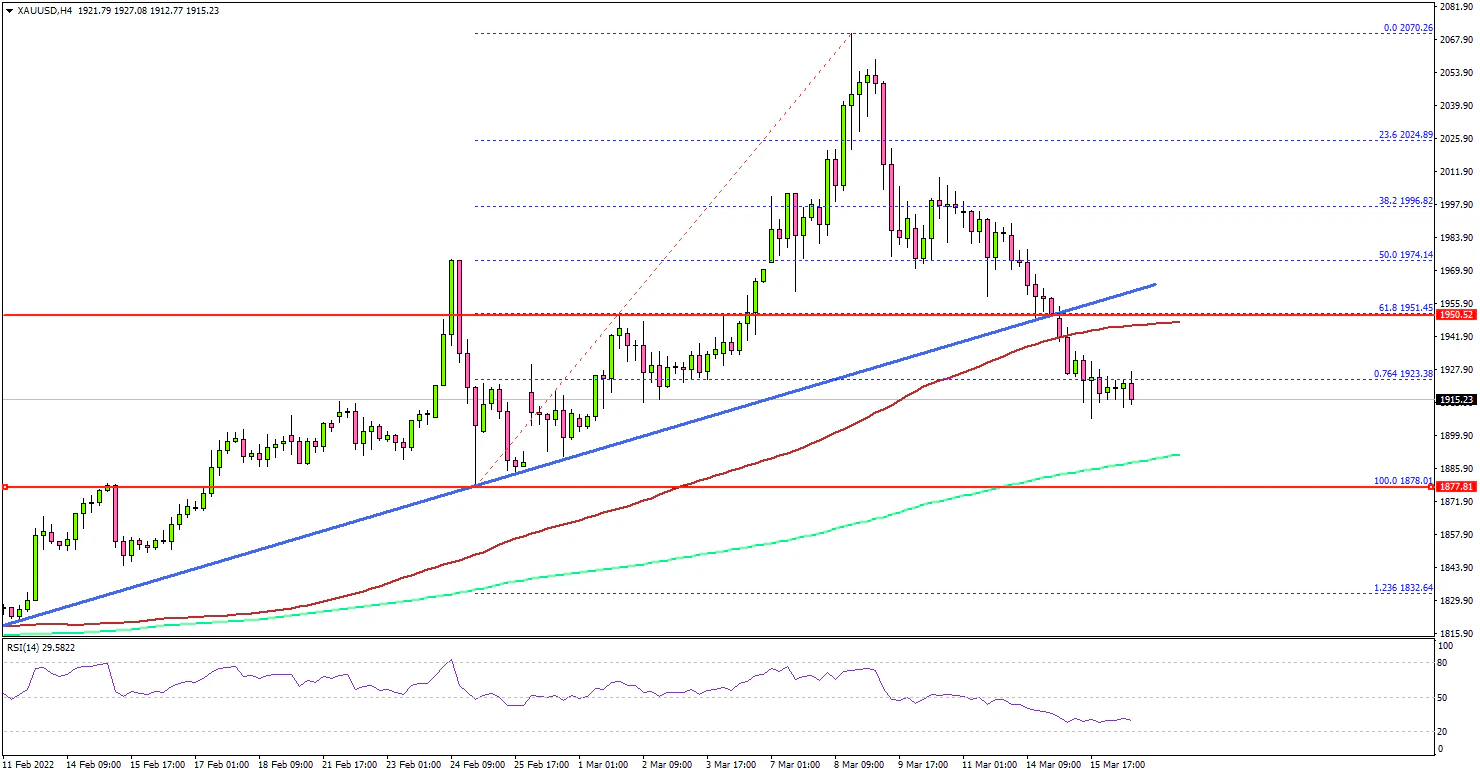Select the 1.236 1832.64 Fibonacci label
Viewport: 1480px width, 776px height.
1401,588
